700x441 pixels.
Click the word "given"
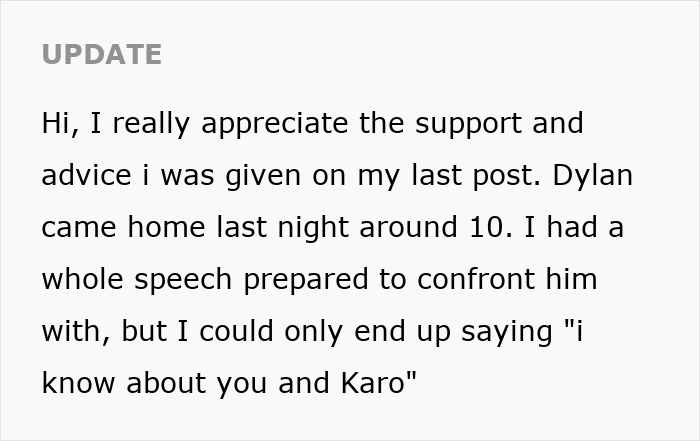[262, 175]
